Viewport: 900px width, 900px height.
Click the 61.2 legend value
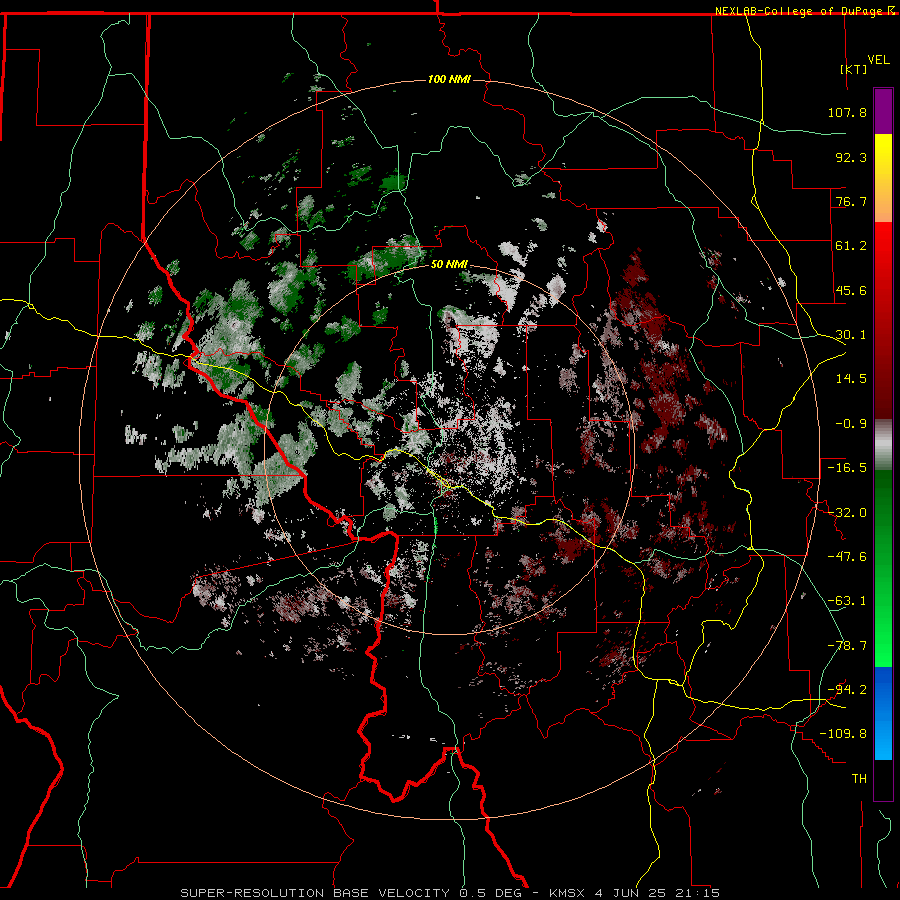[851, 246]
